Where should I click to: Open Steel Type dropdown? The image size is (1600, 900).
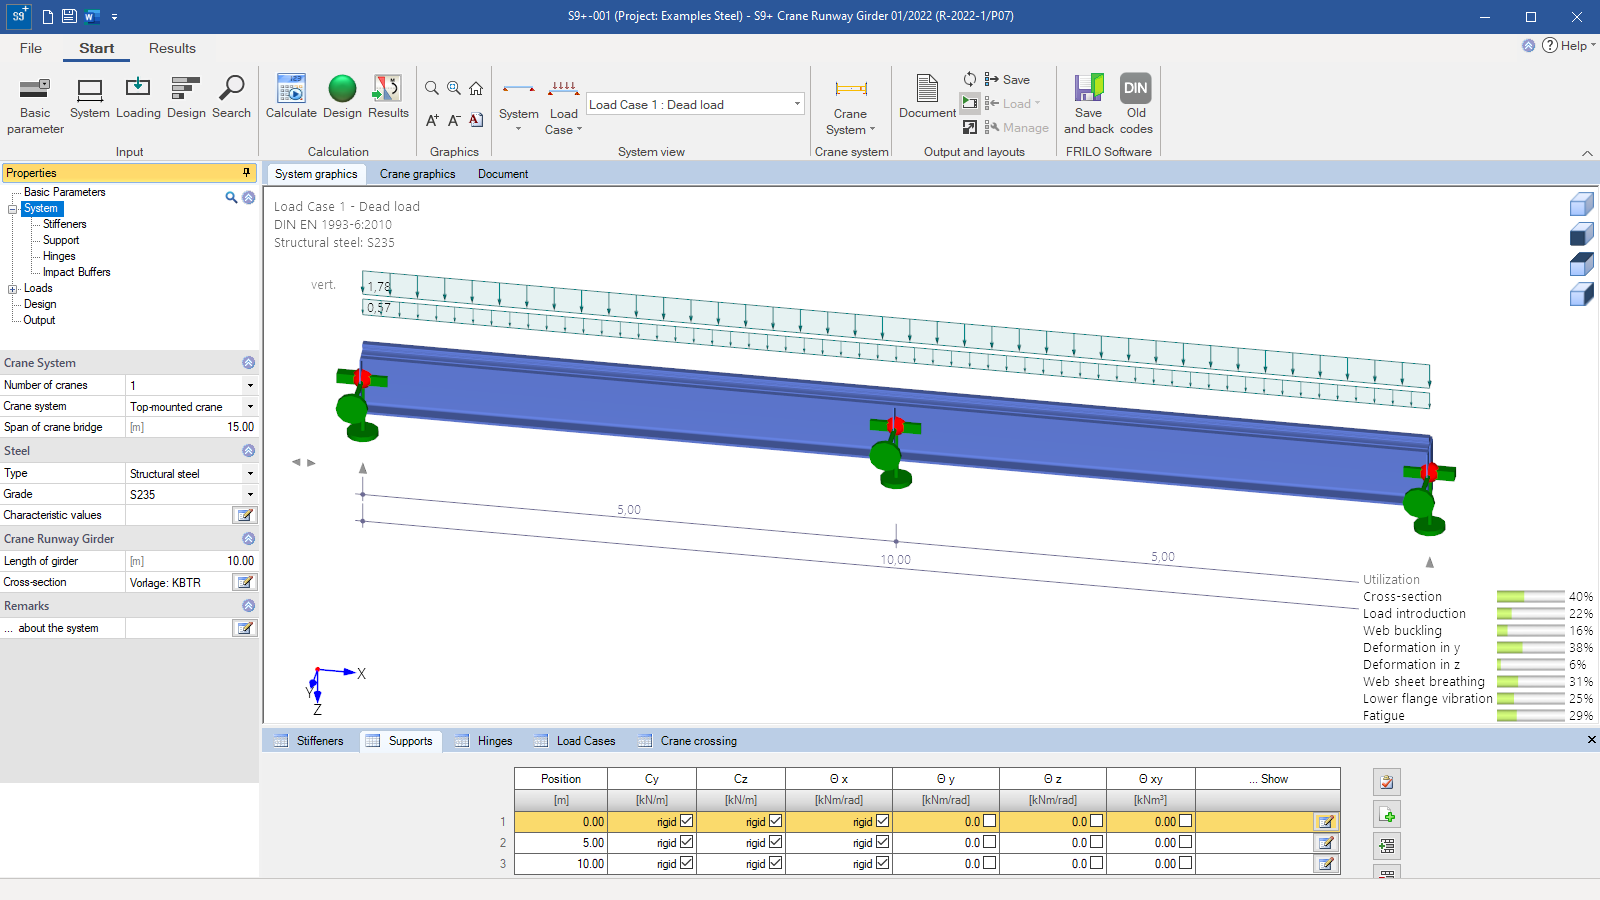click(250, 473)
